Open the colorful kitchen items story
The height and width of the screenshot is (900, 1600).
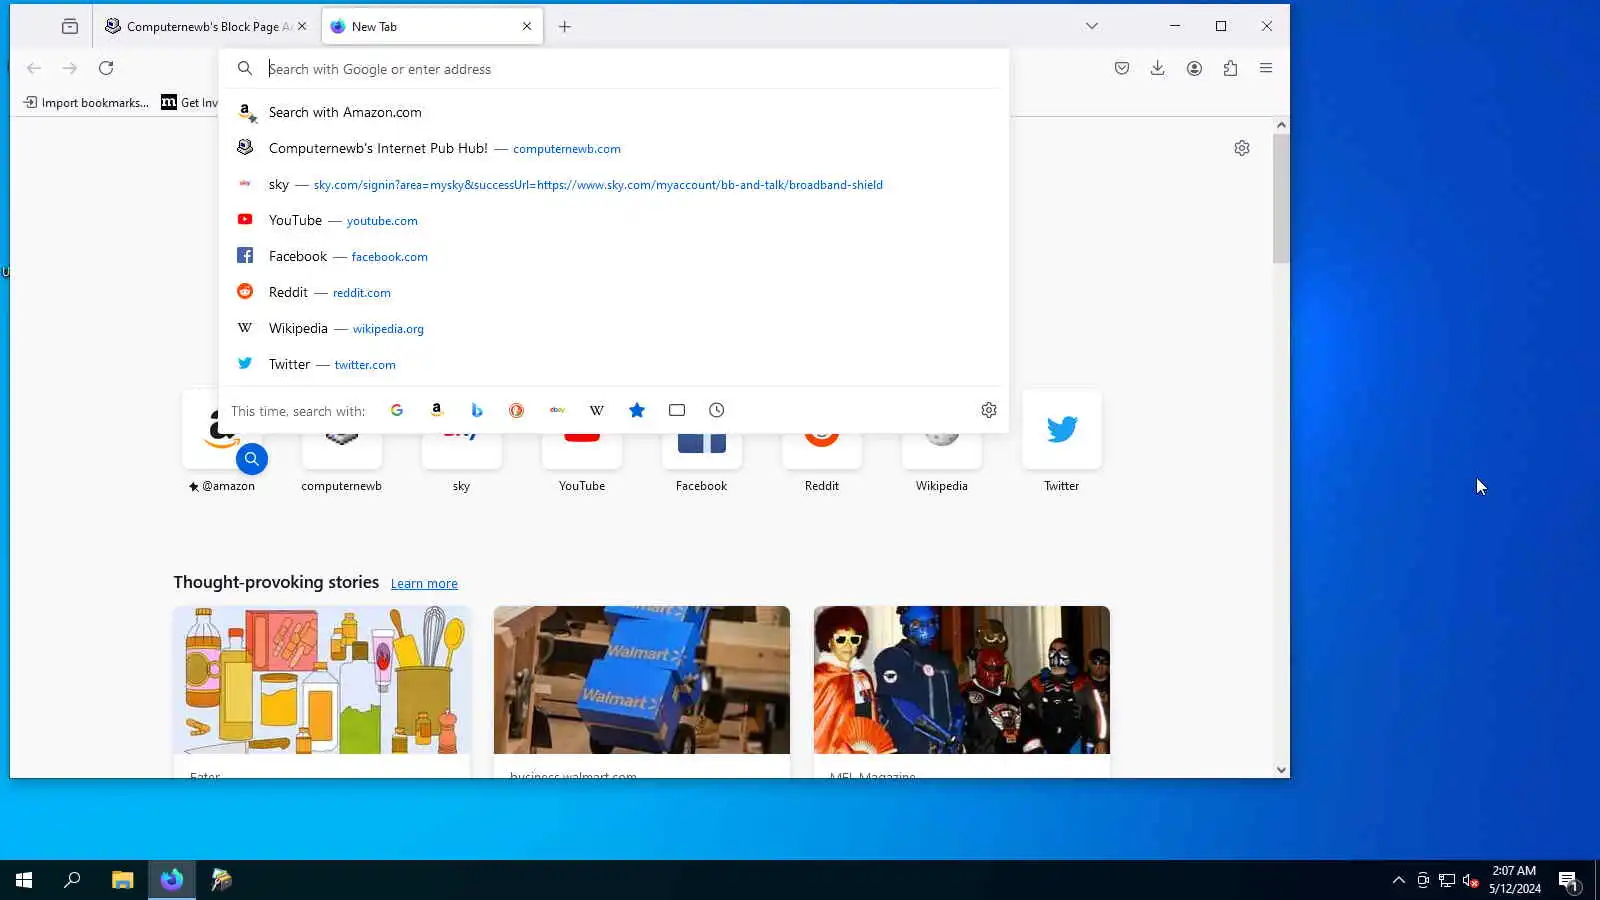click(322, 680)
